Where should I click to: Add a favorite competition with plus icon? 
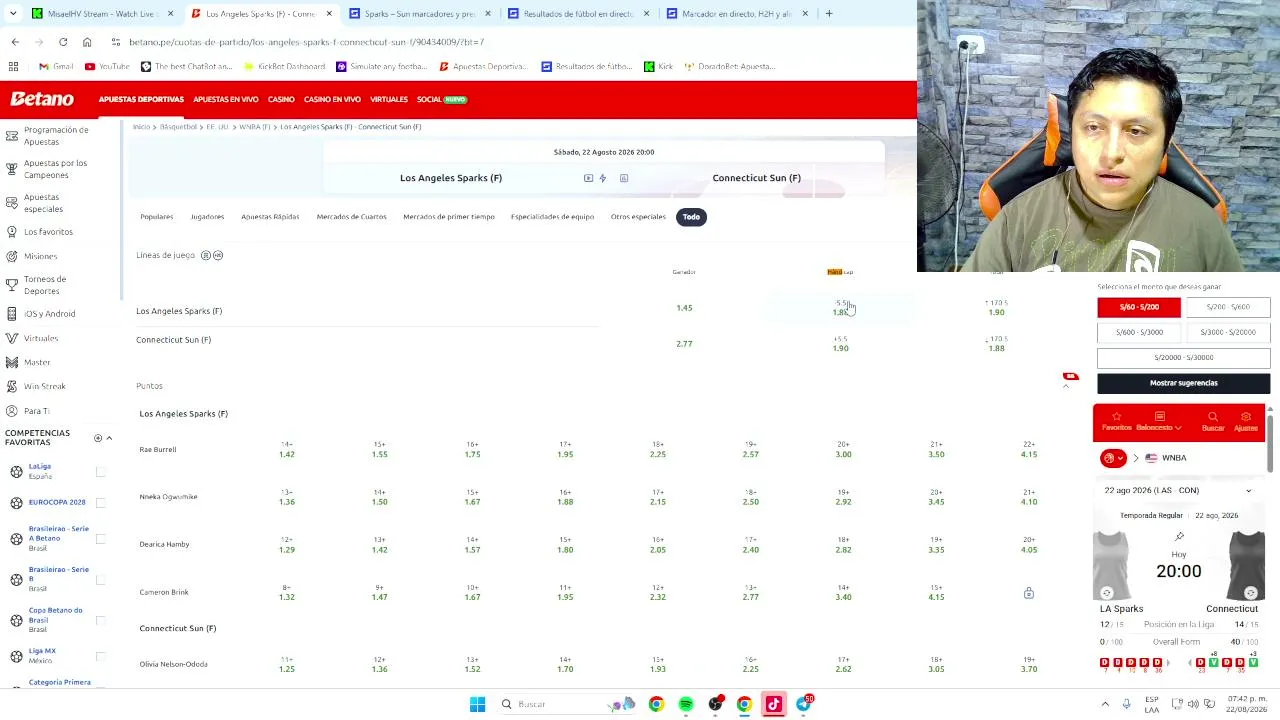coord(98,438)
